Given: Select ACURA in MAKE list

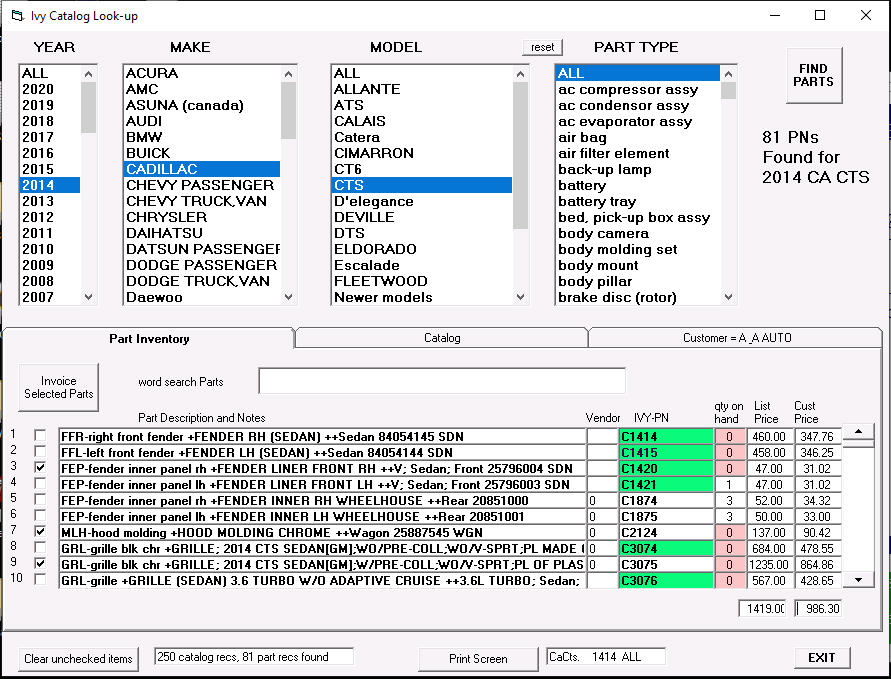Looking at the screenshot, I should click(202, 73).
